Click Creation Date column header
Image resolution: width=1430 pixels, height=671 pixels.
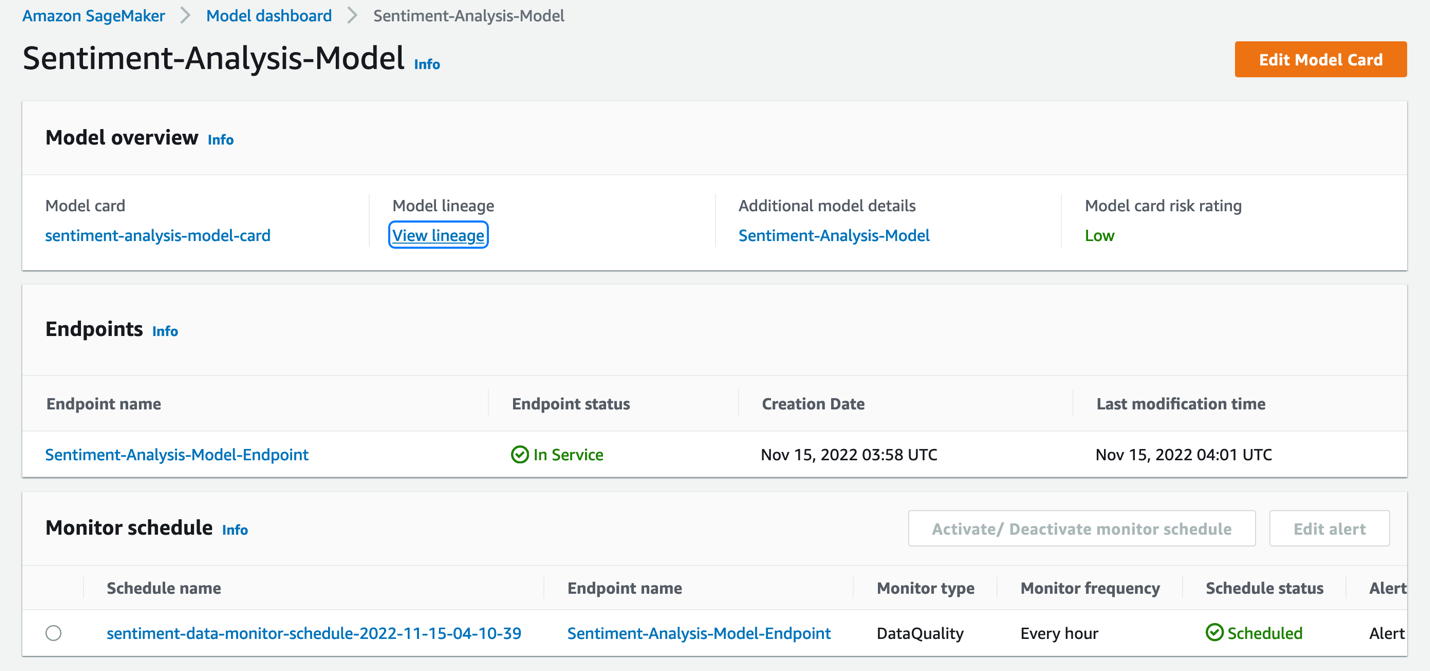[813, 404]
